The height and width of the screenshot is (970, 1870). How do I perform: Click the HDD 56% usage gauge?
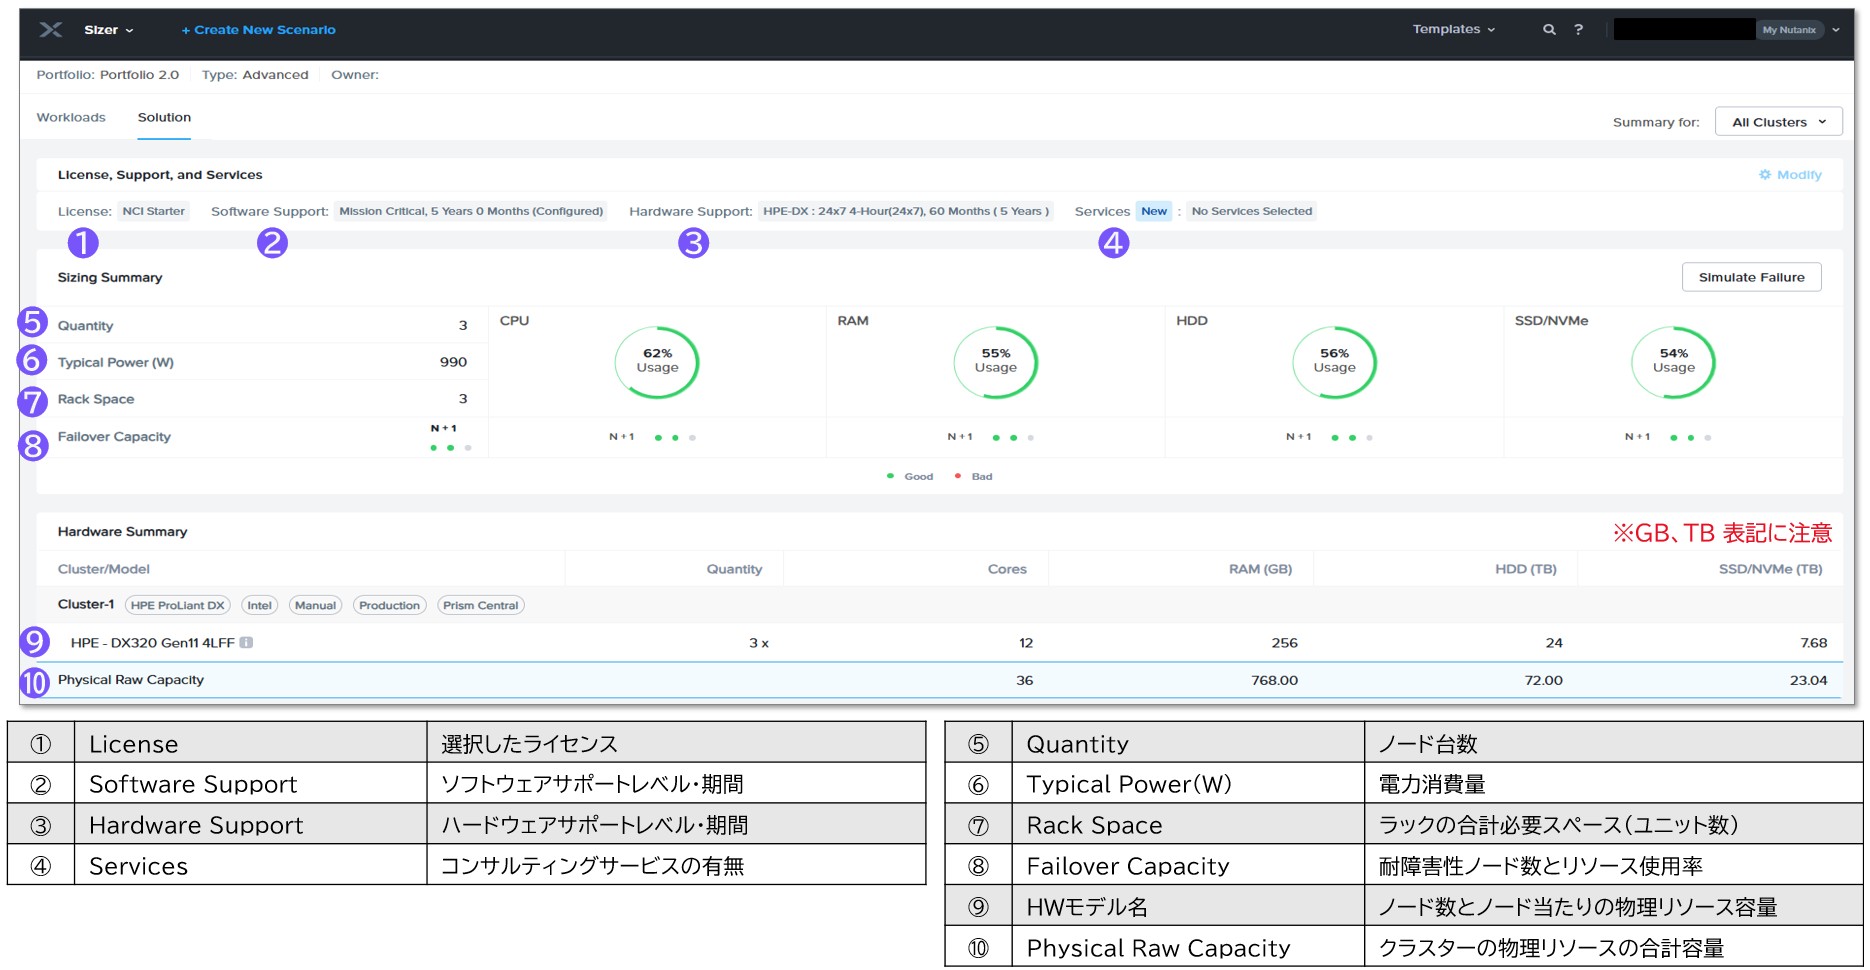pos(1334,361)
